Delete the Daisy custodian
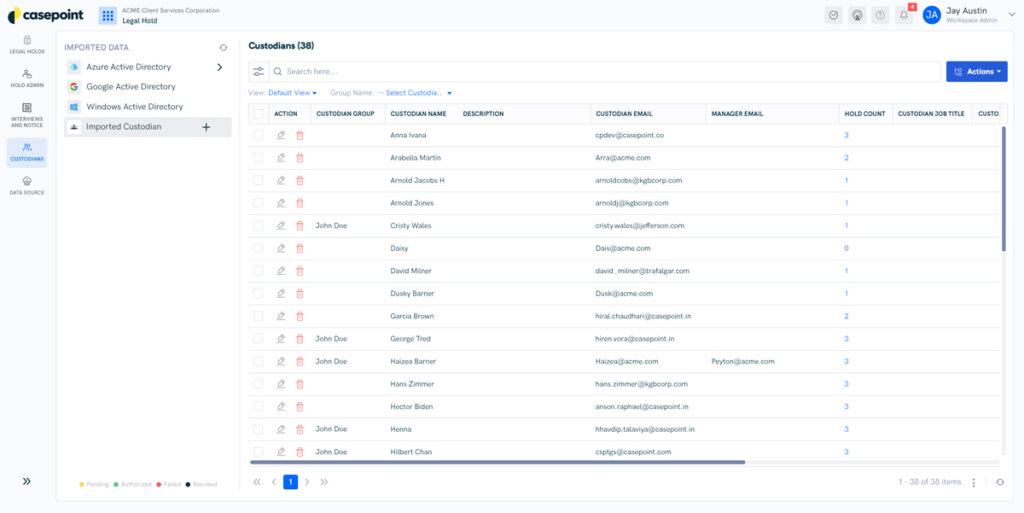The image size is (1024, 513). [300, 248]
